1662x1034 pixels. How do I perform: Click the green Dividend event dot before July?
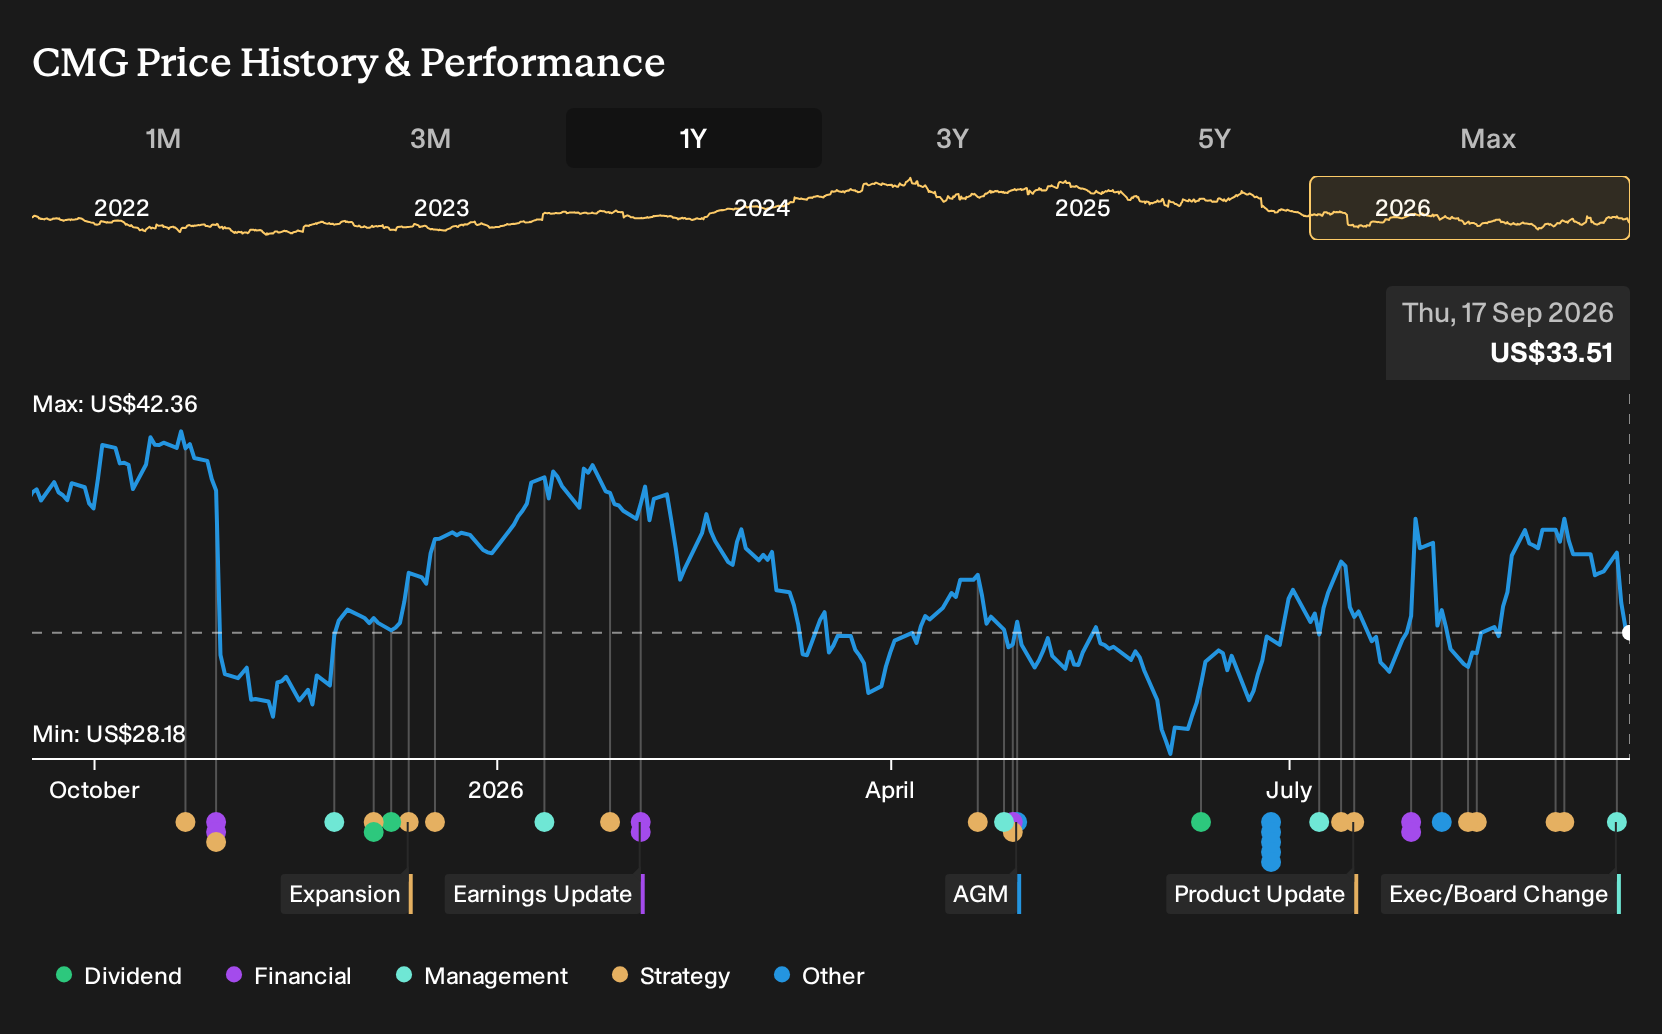[1201, 822]
